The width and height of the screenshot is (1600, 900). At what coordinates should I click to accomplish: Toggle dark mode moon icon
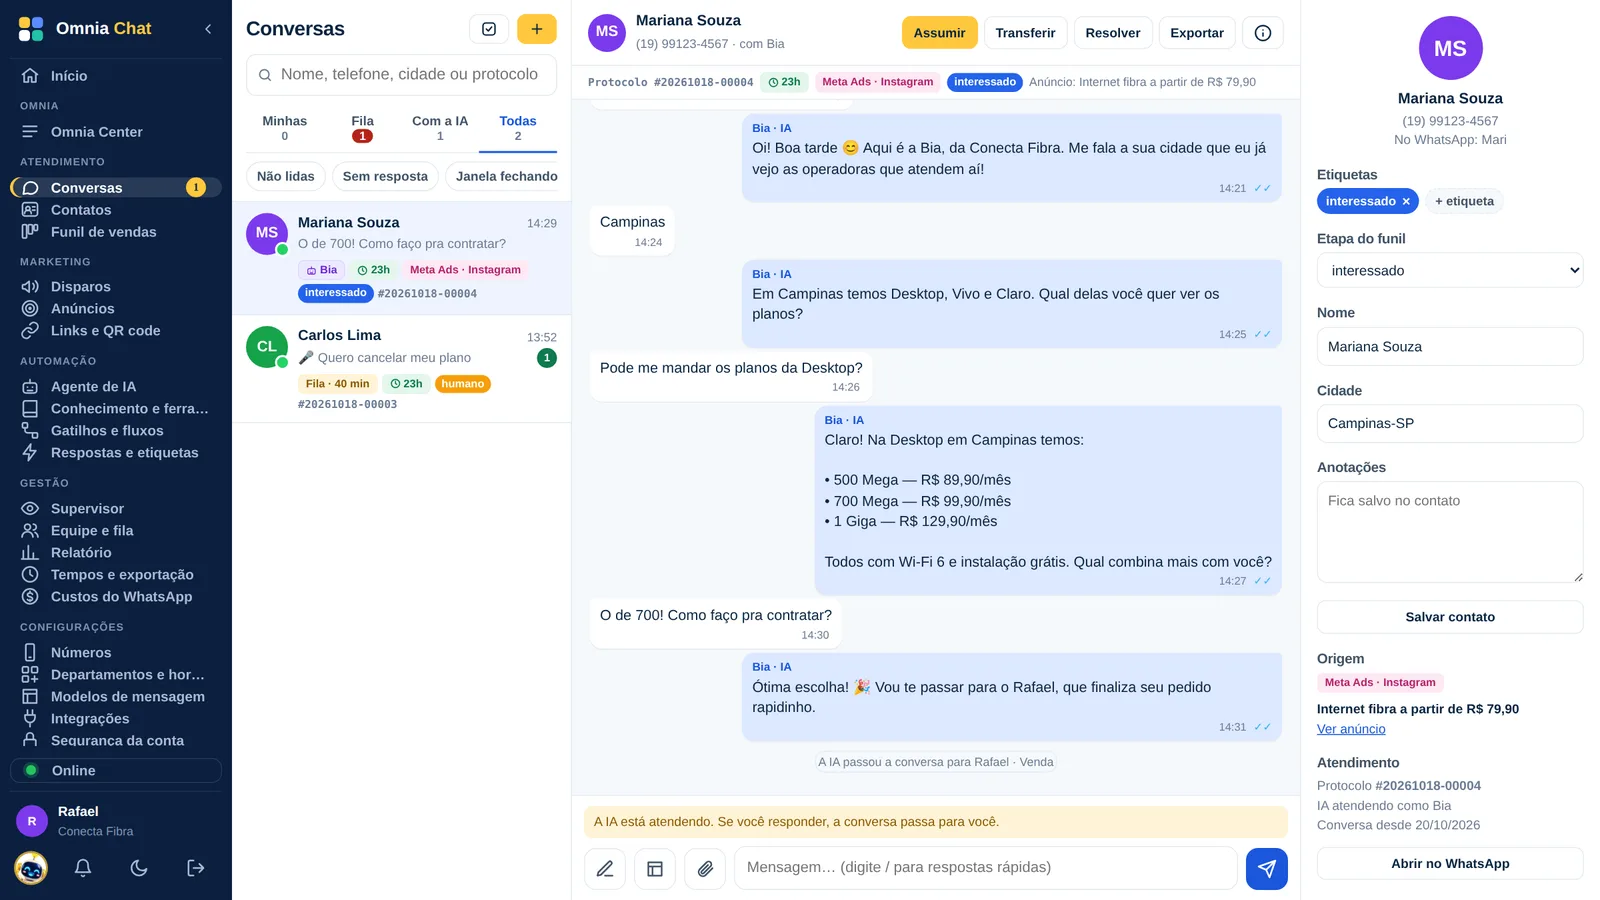[139, 868]
